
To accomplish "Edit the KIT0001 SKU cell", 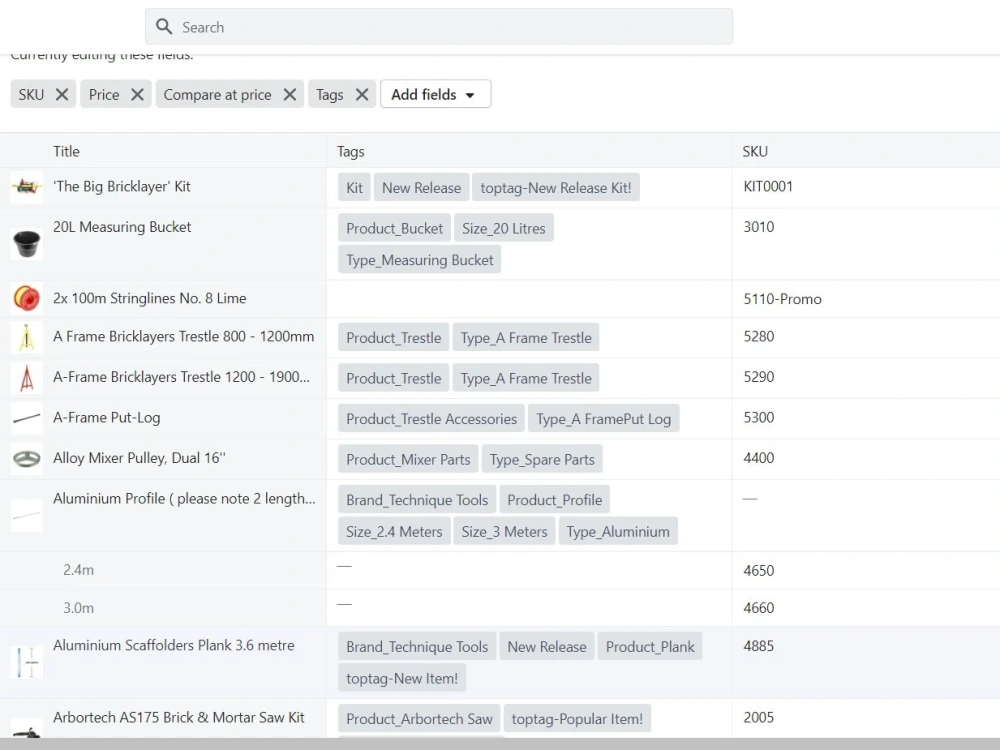I will coord(866,188).
